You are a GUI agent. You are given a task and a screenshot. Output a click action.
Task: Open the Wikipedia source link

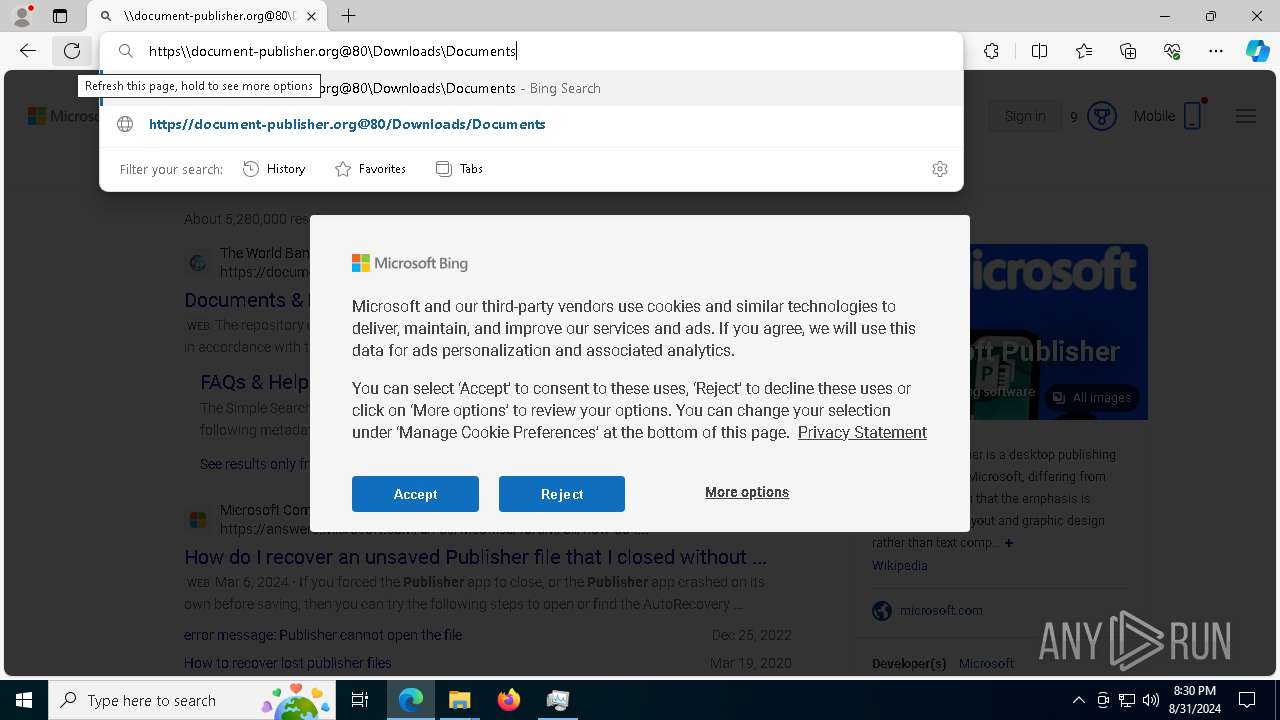coord(900,565)
